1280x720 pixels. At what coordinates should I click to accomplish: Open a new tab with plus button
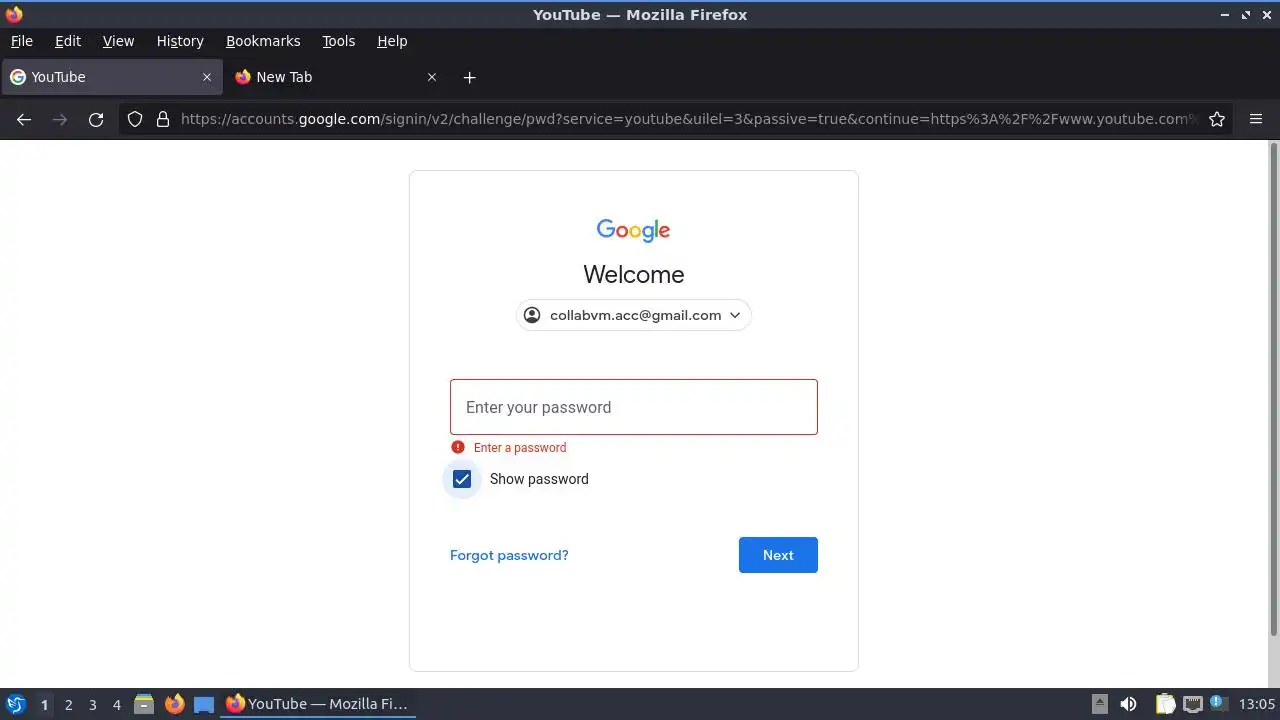[469, 77]
